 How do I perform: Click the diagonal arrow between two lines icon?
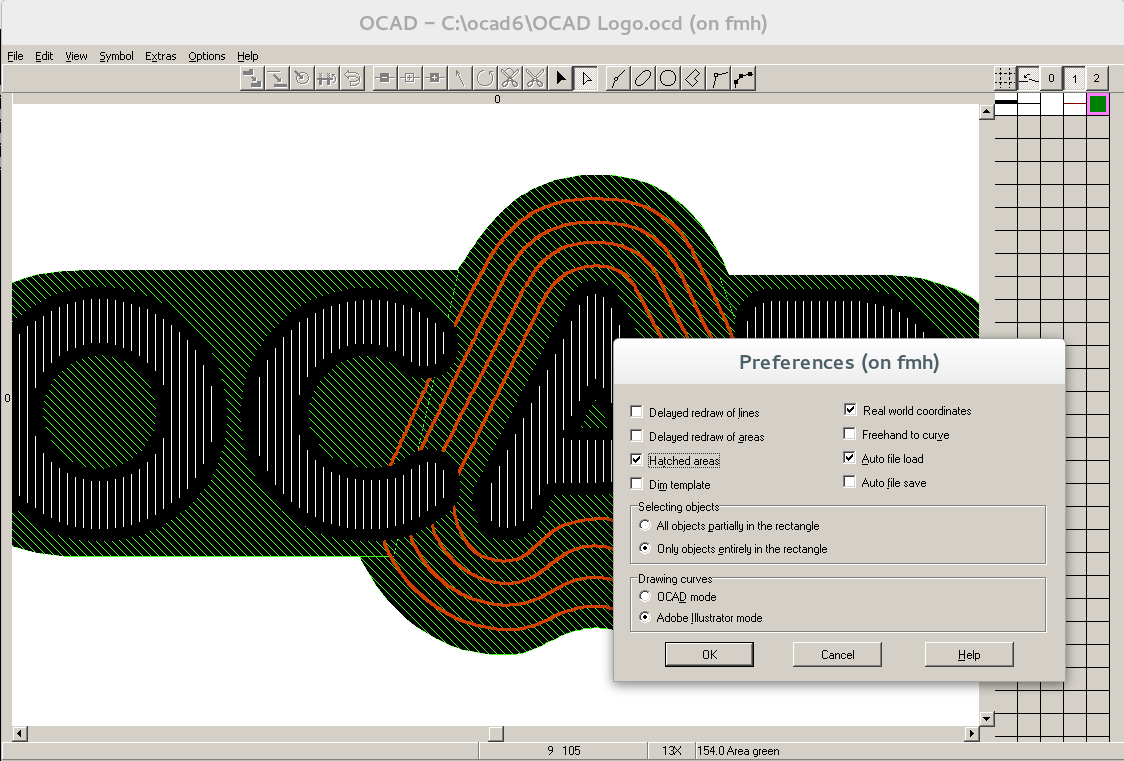point(277,78)
